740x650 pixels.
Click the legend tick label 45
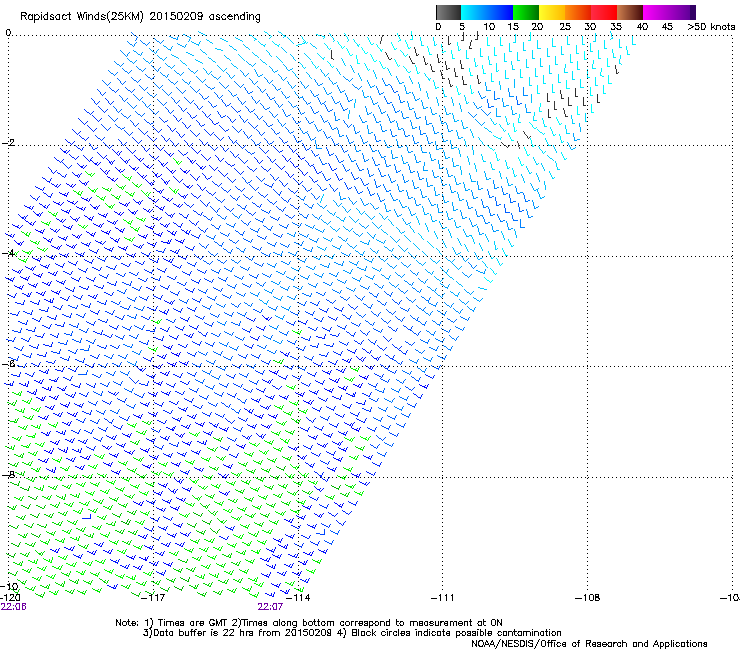[x=667, y=27]
